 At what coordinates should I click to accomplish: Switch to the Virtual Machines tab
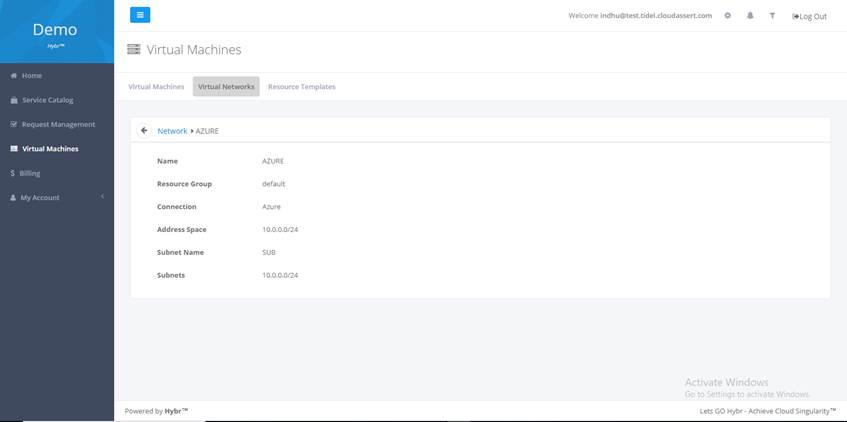coord(156,87)
